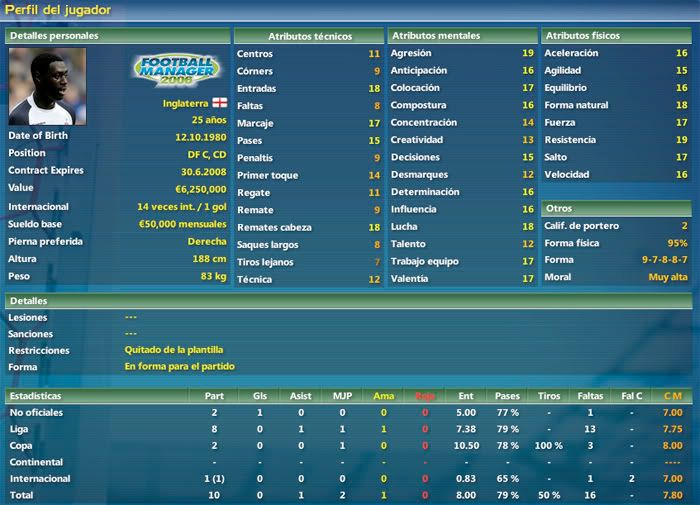Screen dimensions: 700x505
Task: Click the 'MJP' column header
Action: pyautogui.click(x=342, y=396)
